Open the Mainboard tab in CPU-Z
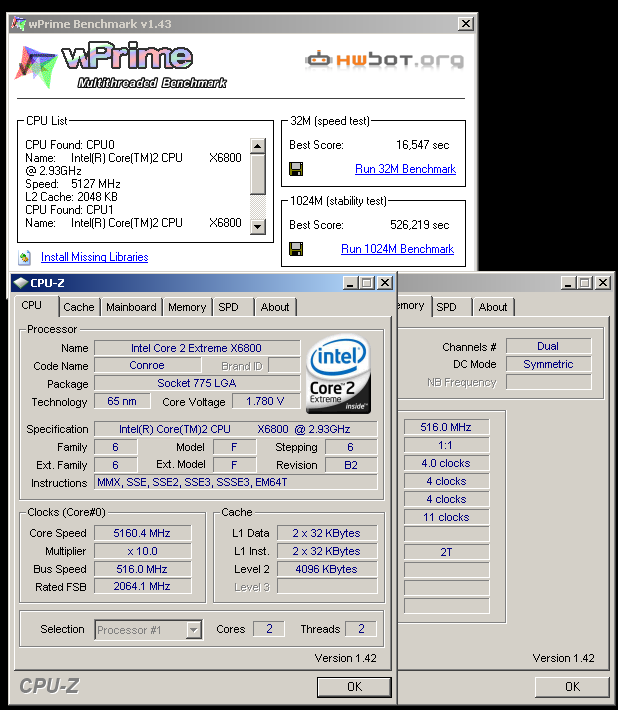Screen dimensions: 618x710 click(131, 307)
